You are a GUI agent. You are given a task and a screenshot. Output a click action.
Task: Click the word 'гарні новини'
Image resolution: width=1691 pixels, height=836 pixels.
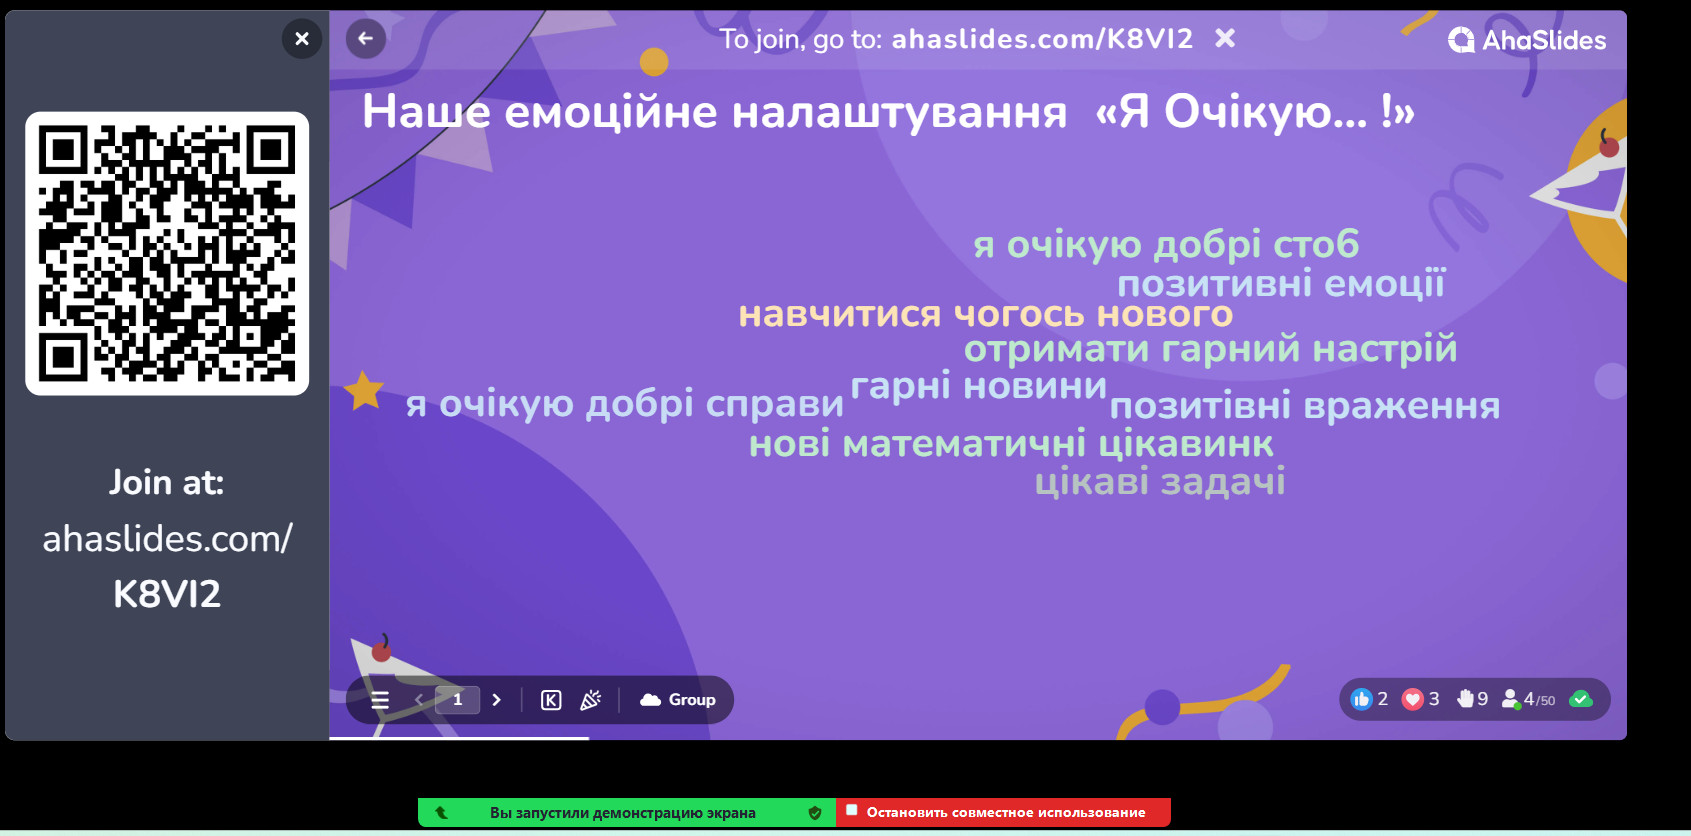point(979,386)
